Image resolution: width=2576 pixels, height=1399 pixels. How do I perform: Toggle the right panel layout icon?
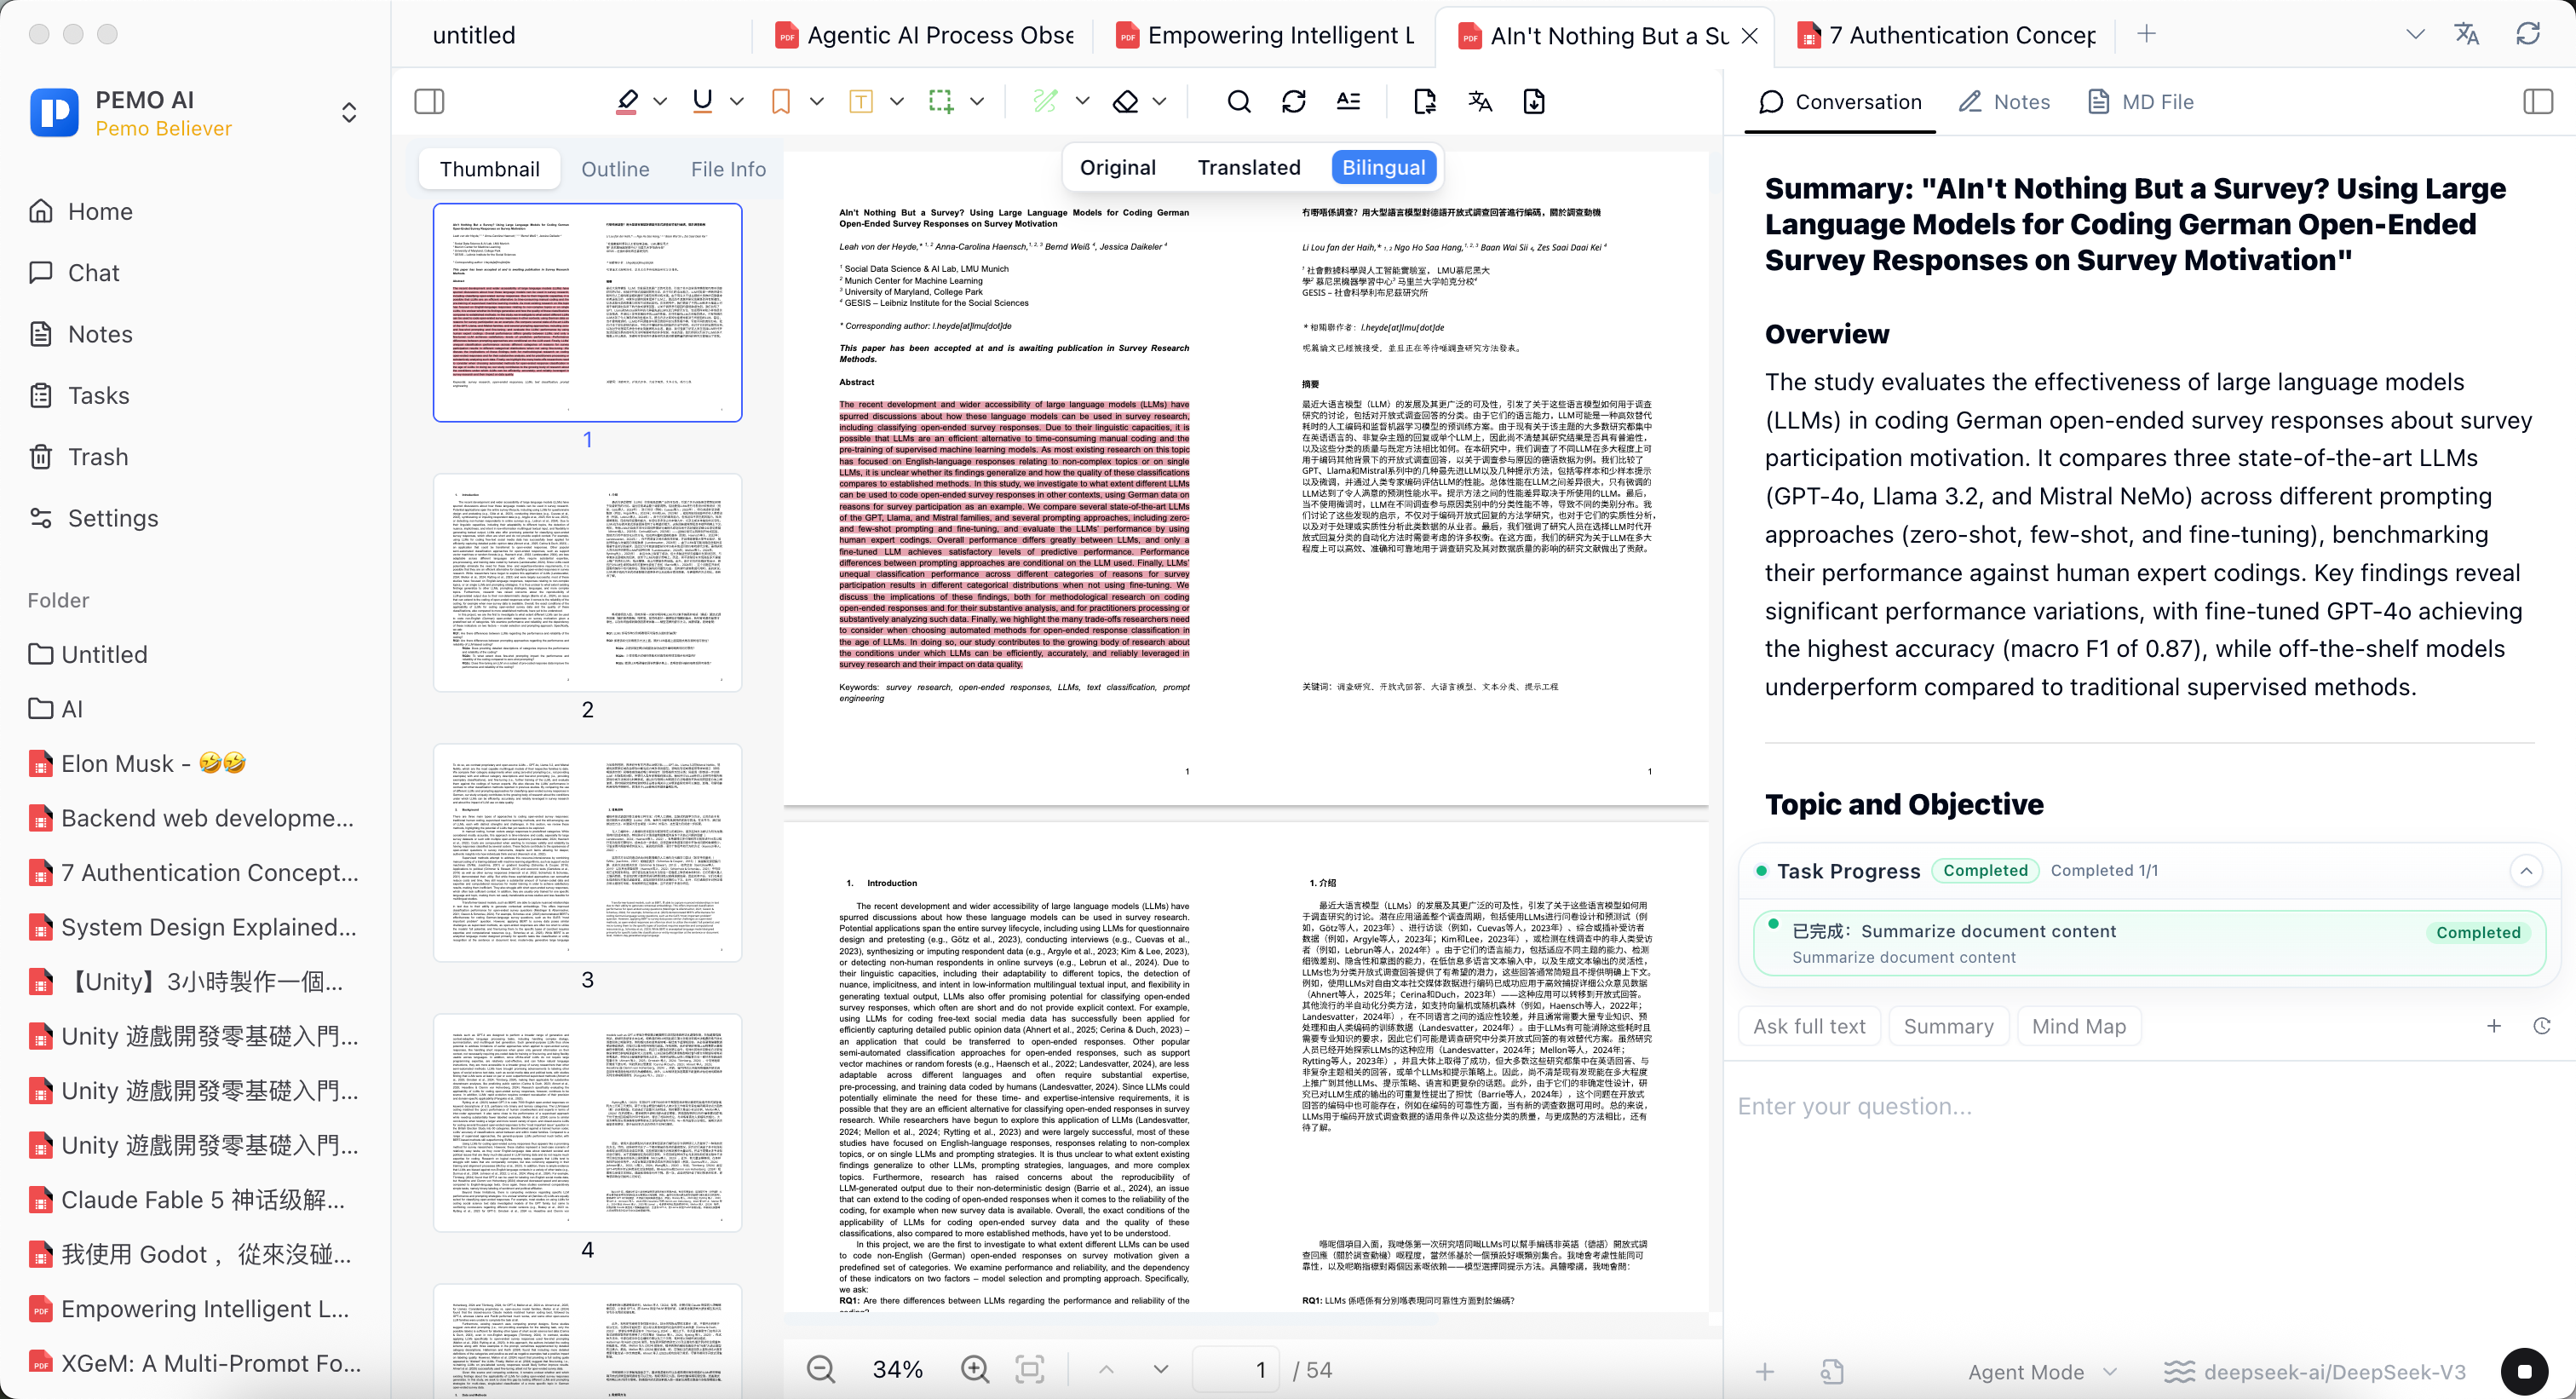[2538, 101]
